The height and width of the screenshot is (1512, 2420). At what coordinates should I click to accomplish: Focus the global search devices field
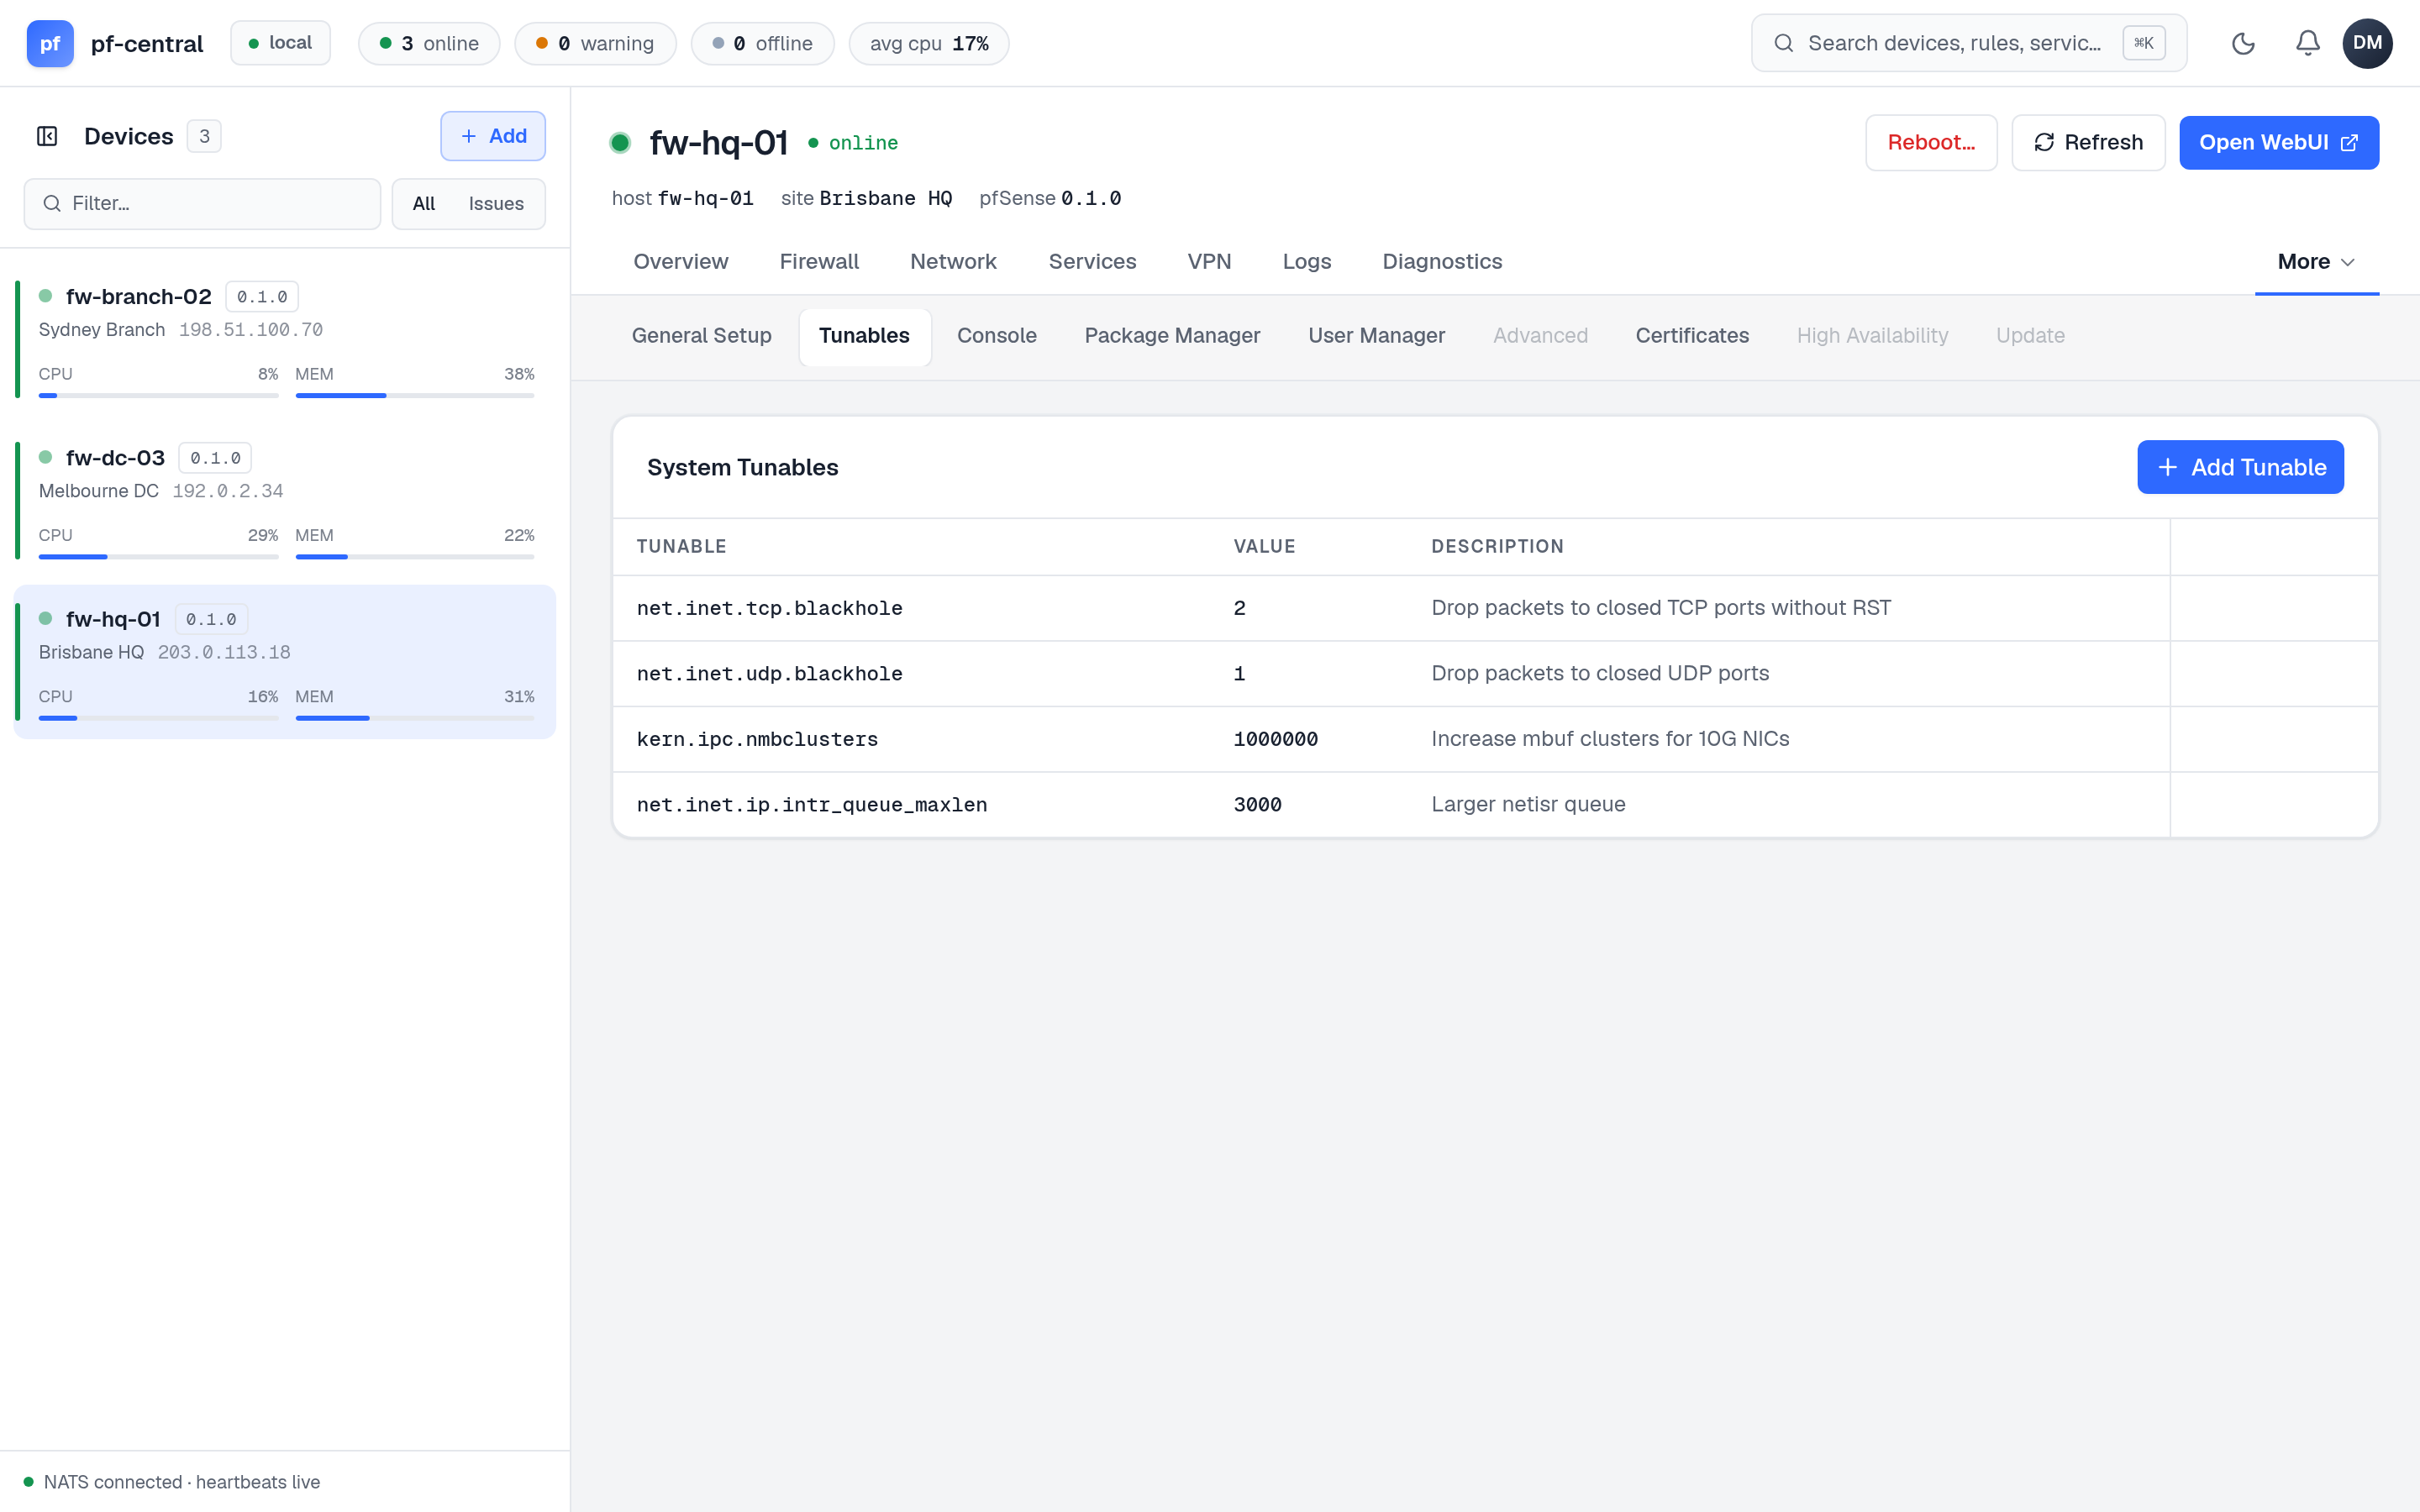pyautogui.click(x=1968, y=43)
